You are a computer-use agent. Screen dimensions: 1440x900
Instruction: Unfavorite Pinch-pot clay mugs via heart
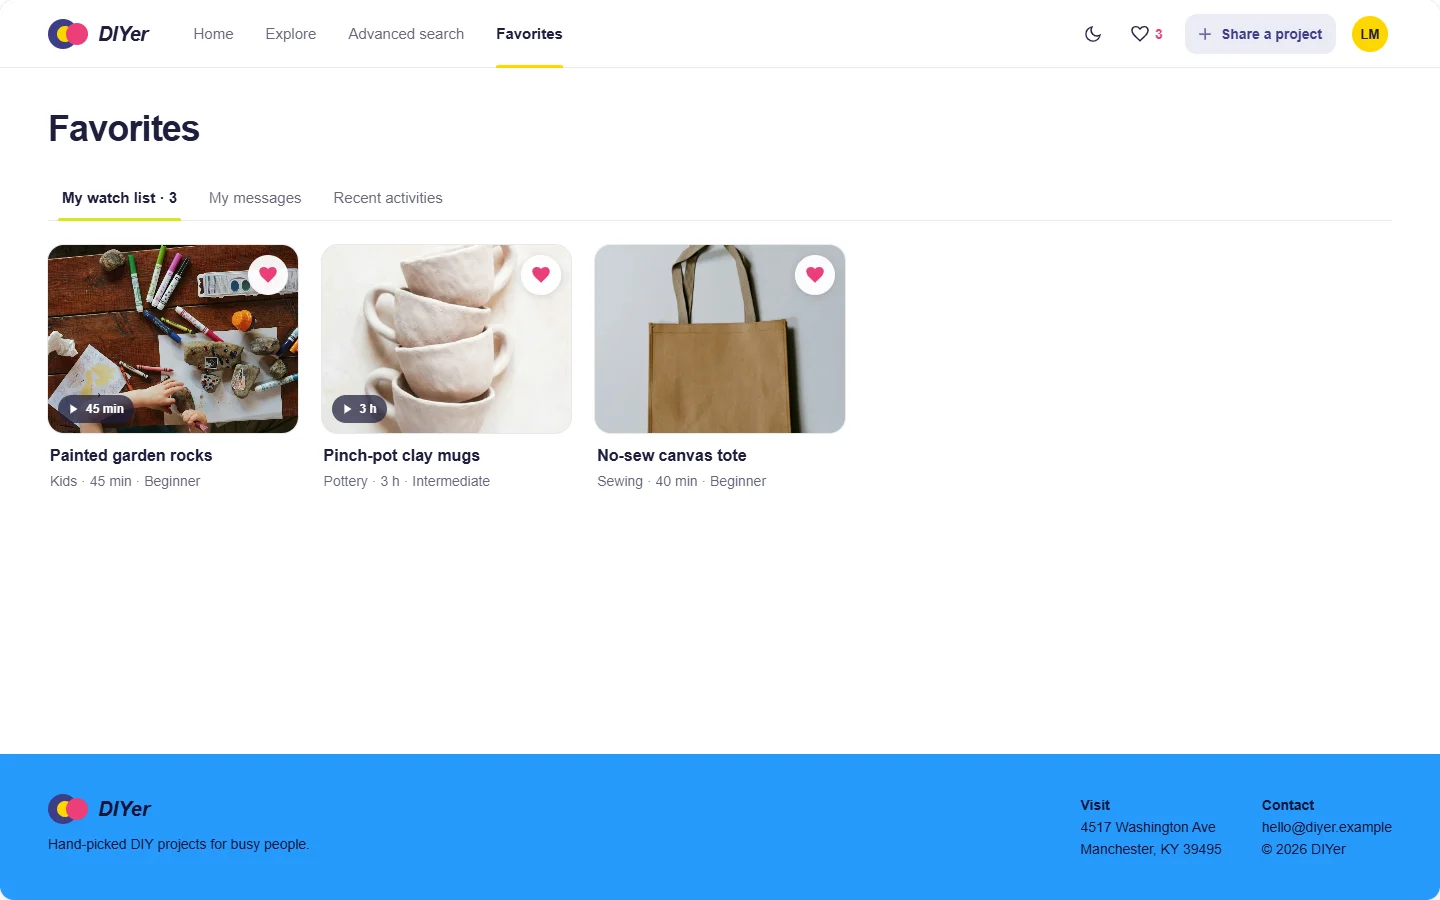point(541,274)
